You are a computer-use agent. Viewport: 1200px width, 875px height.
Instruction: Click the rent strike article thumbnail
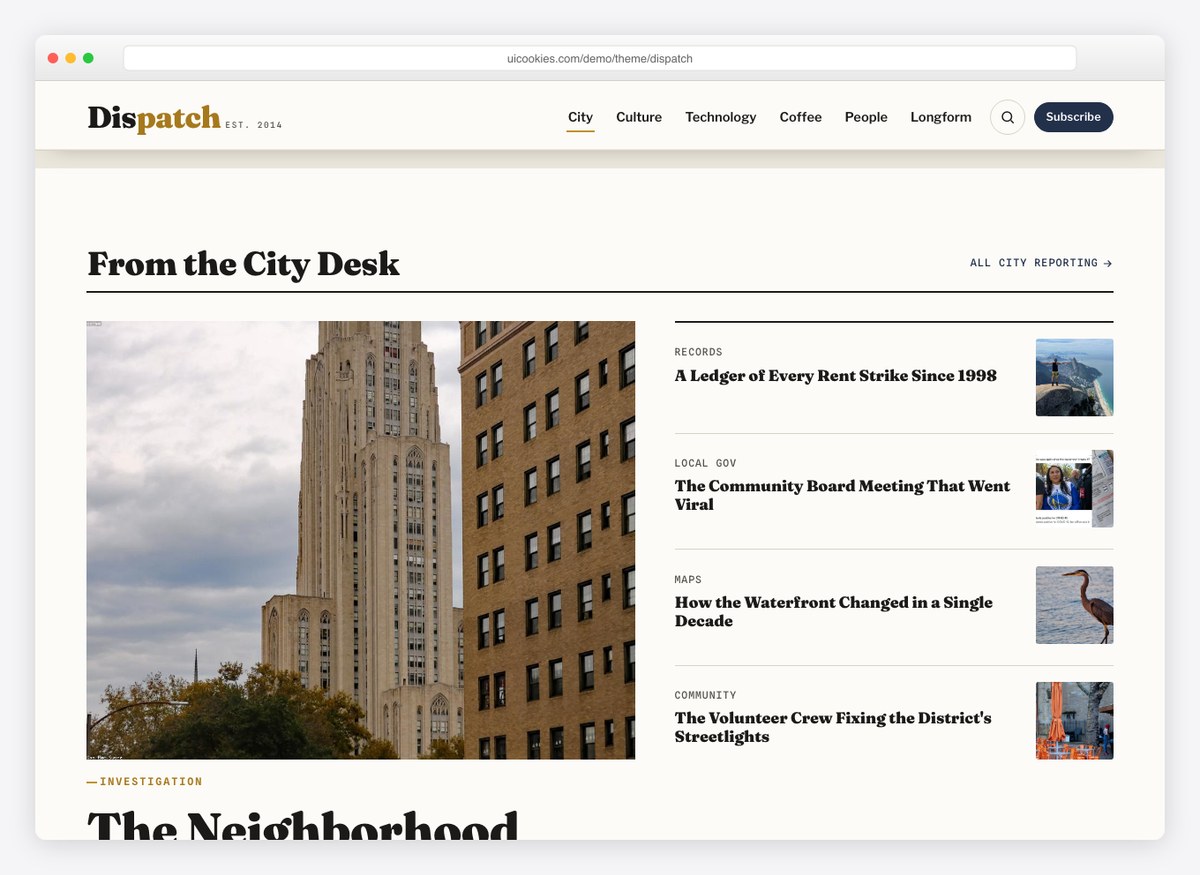coord(1074,377)
